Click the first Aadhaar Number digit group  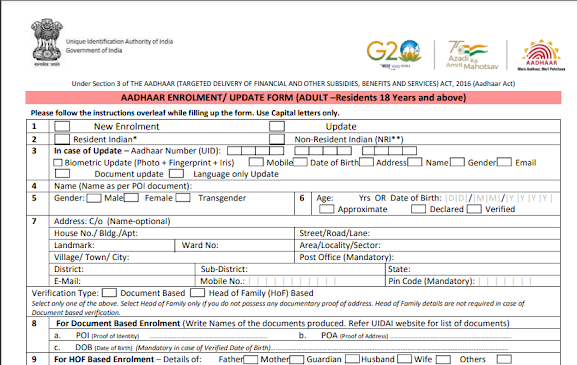pos(255,150)
